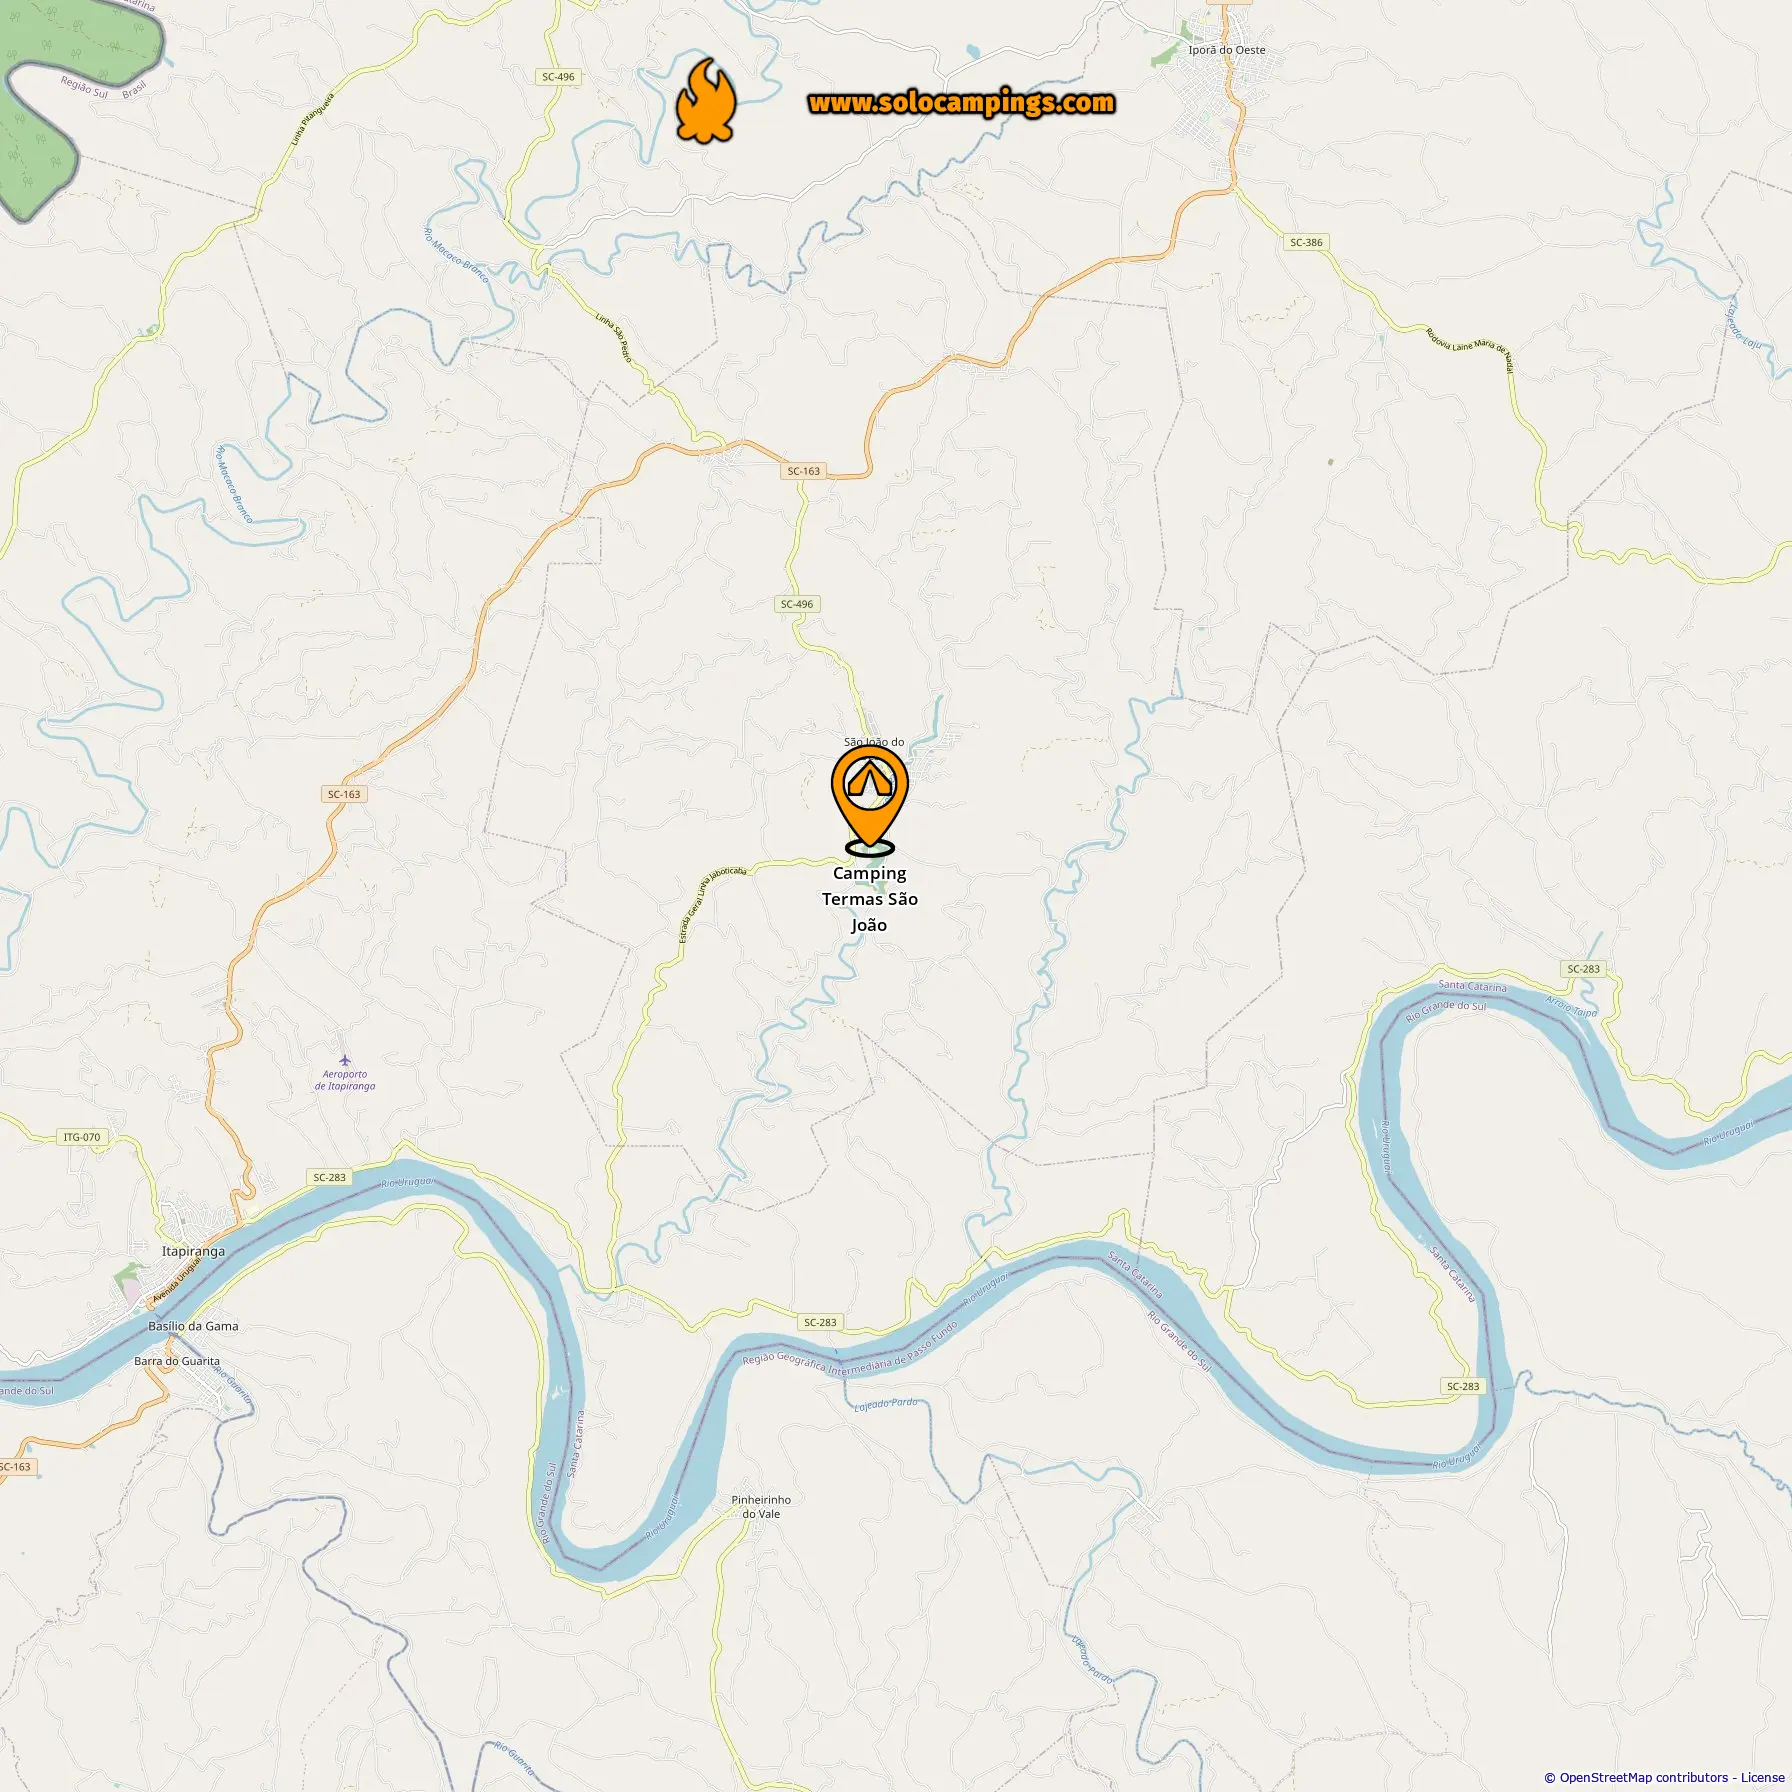Click the SC-496 shield at the top of the map
This screenshot has height=1792, width=1792.
tap(558, 77)
